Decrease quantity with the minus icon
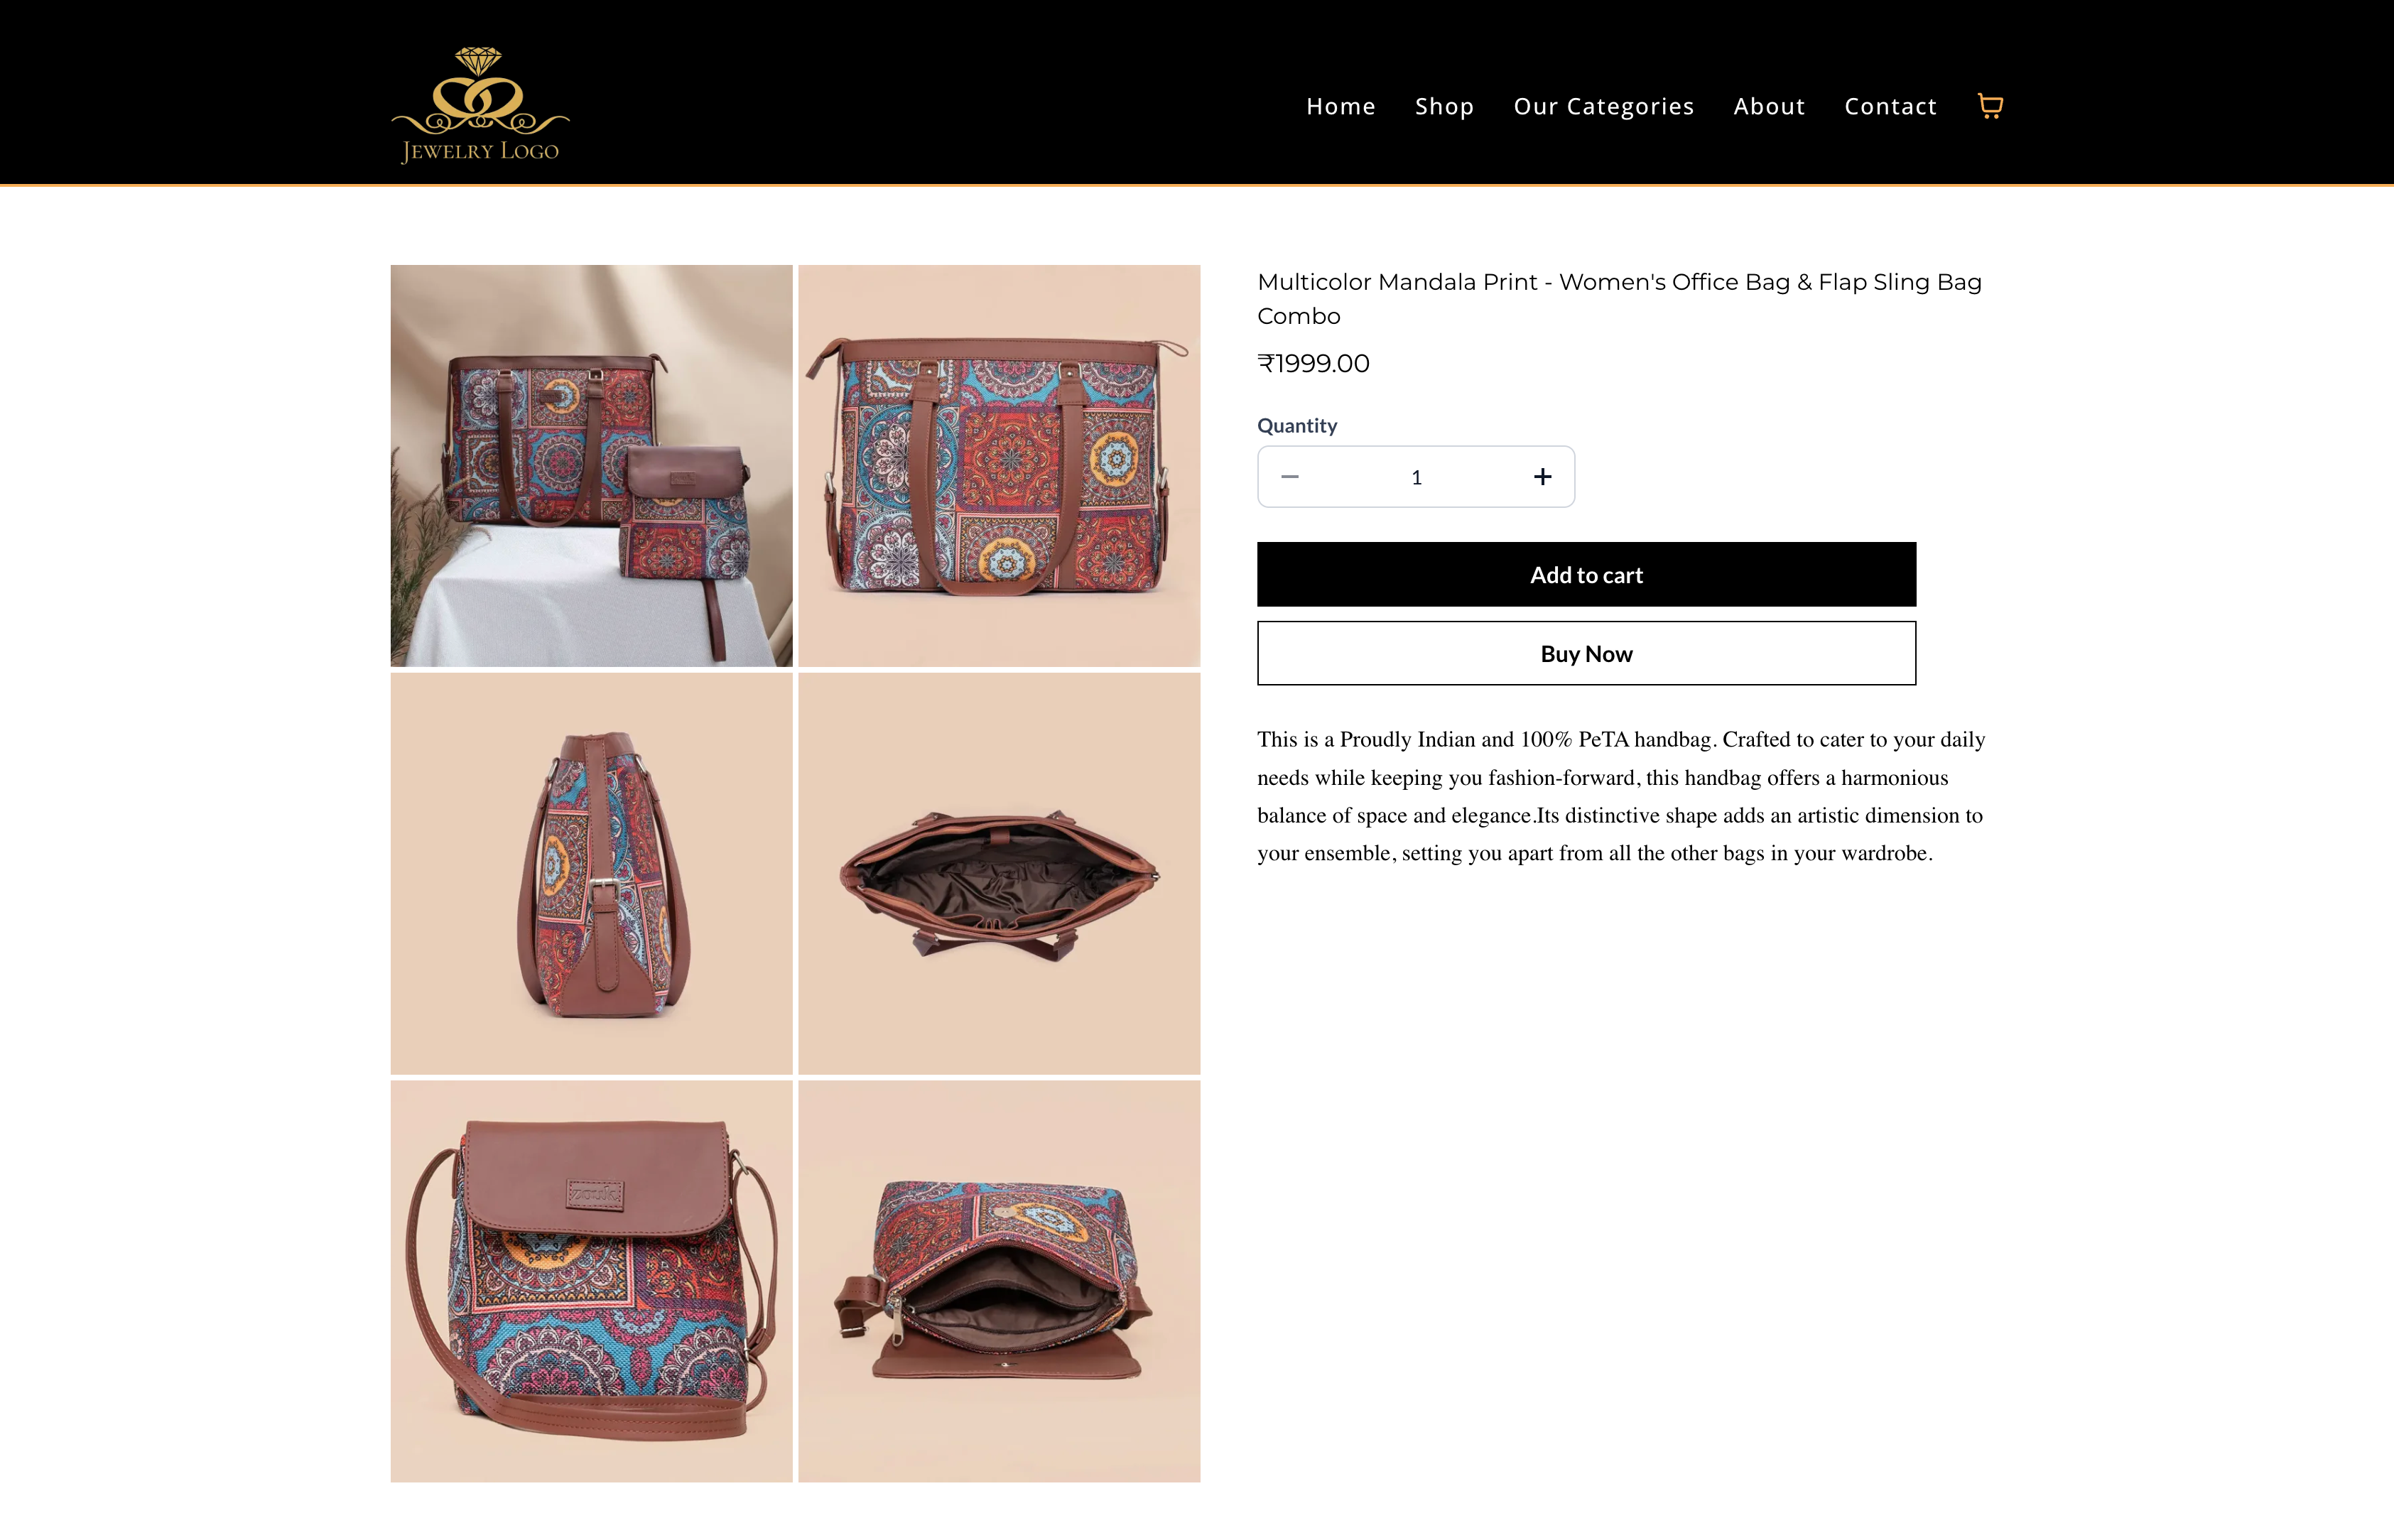This screenshot has width=2394, height=1540. (x=1290, y=477)
